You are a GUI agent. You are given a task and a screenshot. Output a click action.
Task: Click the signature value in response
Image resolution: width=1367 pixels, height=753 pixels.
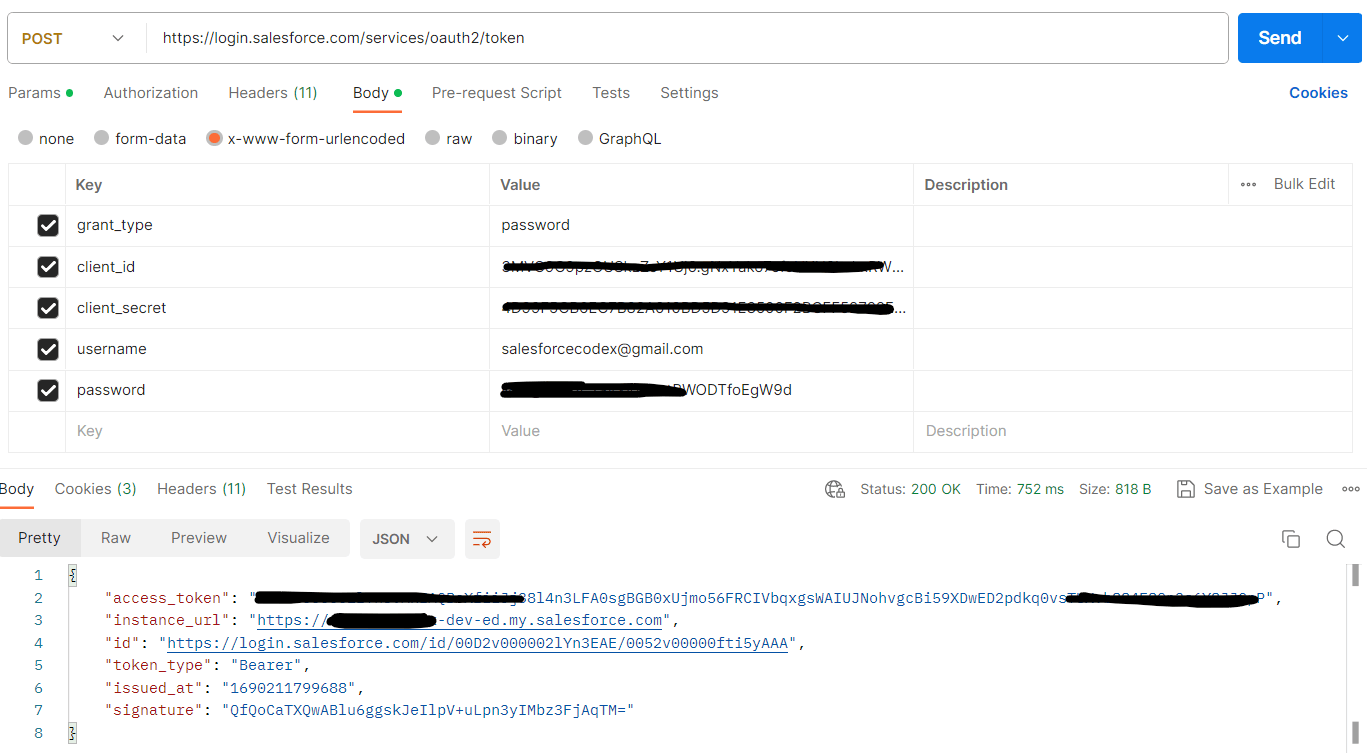click(x=428, y=711)
